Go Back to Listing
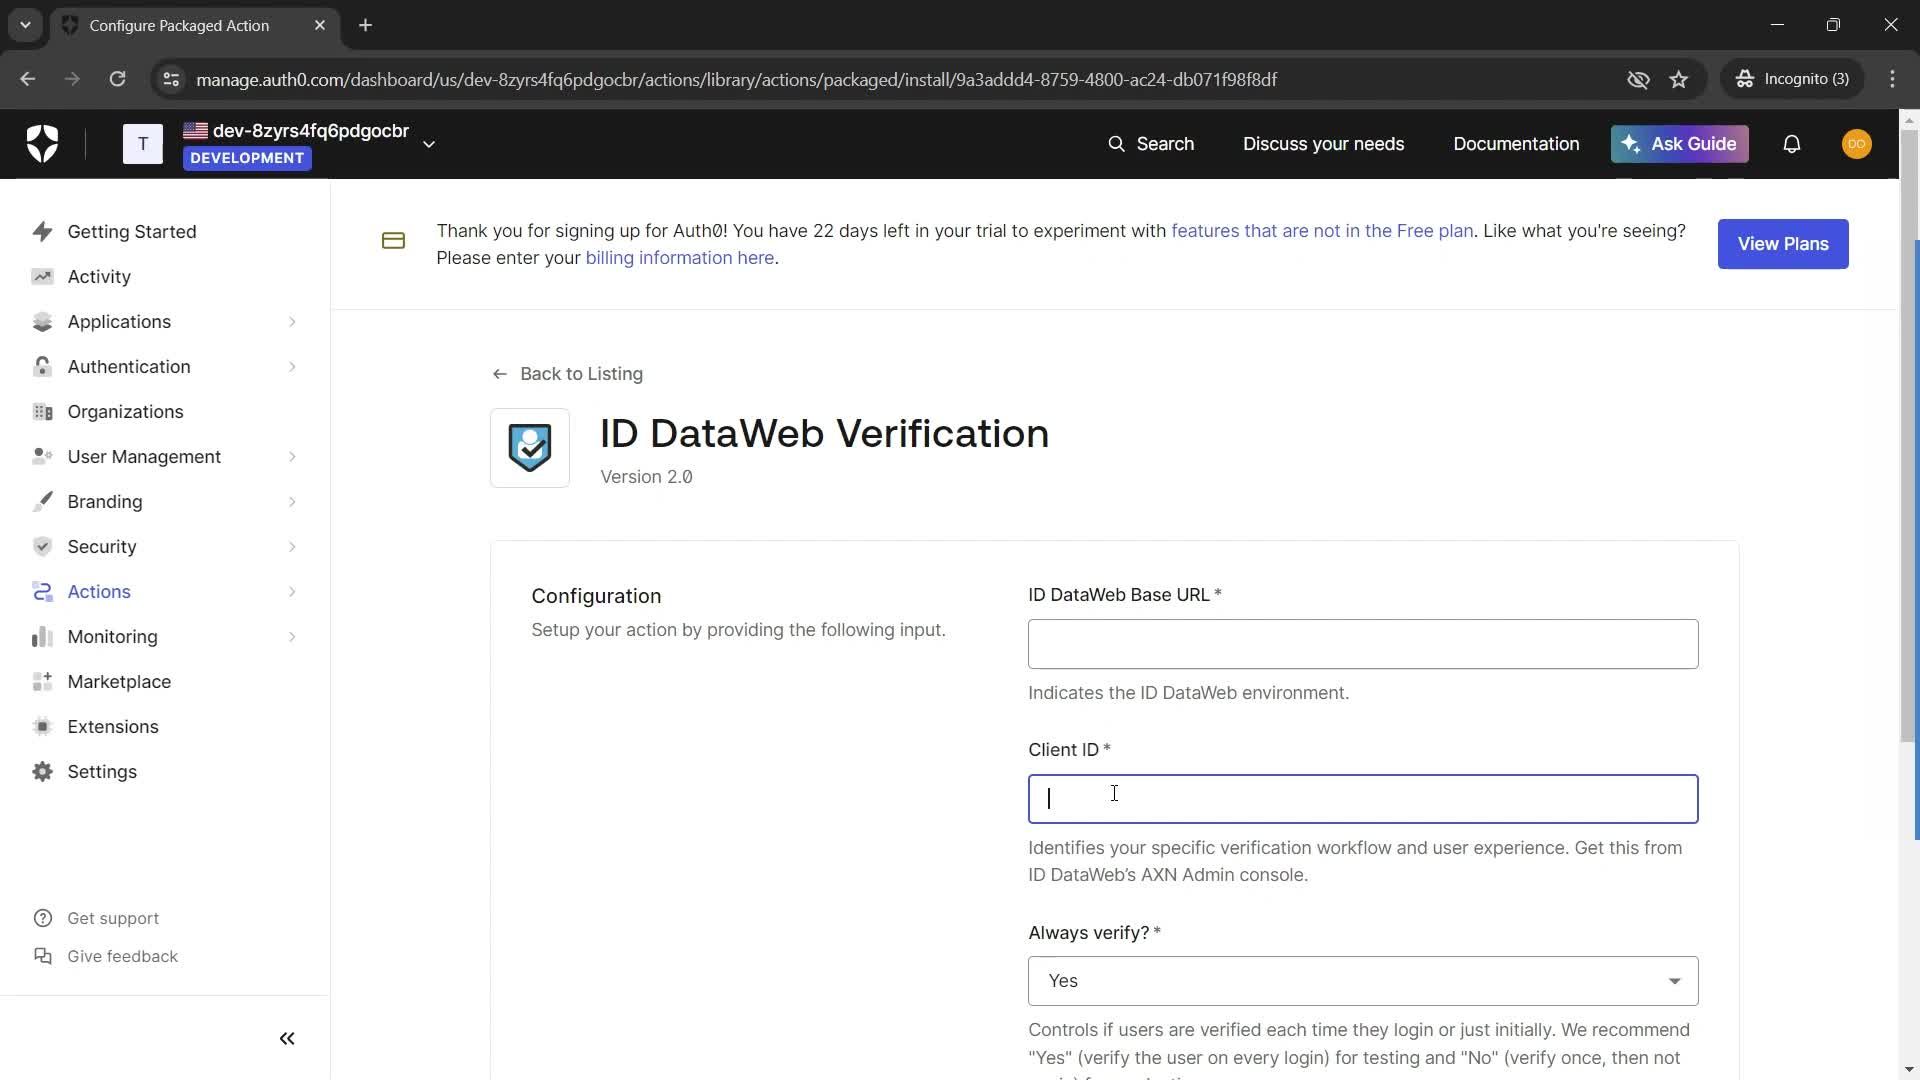 coord(567,374)
